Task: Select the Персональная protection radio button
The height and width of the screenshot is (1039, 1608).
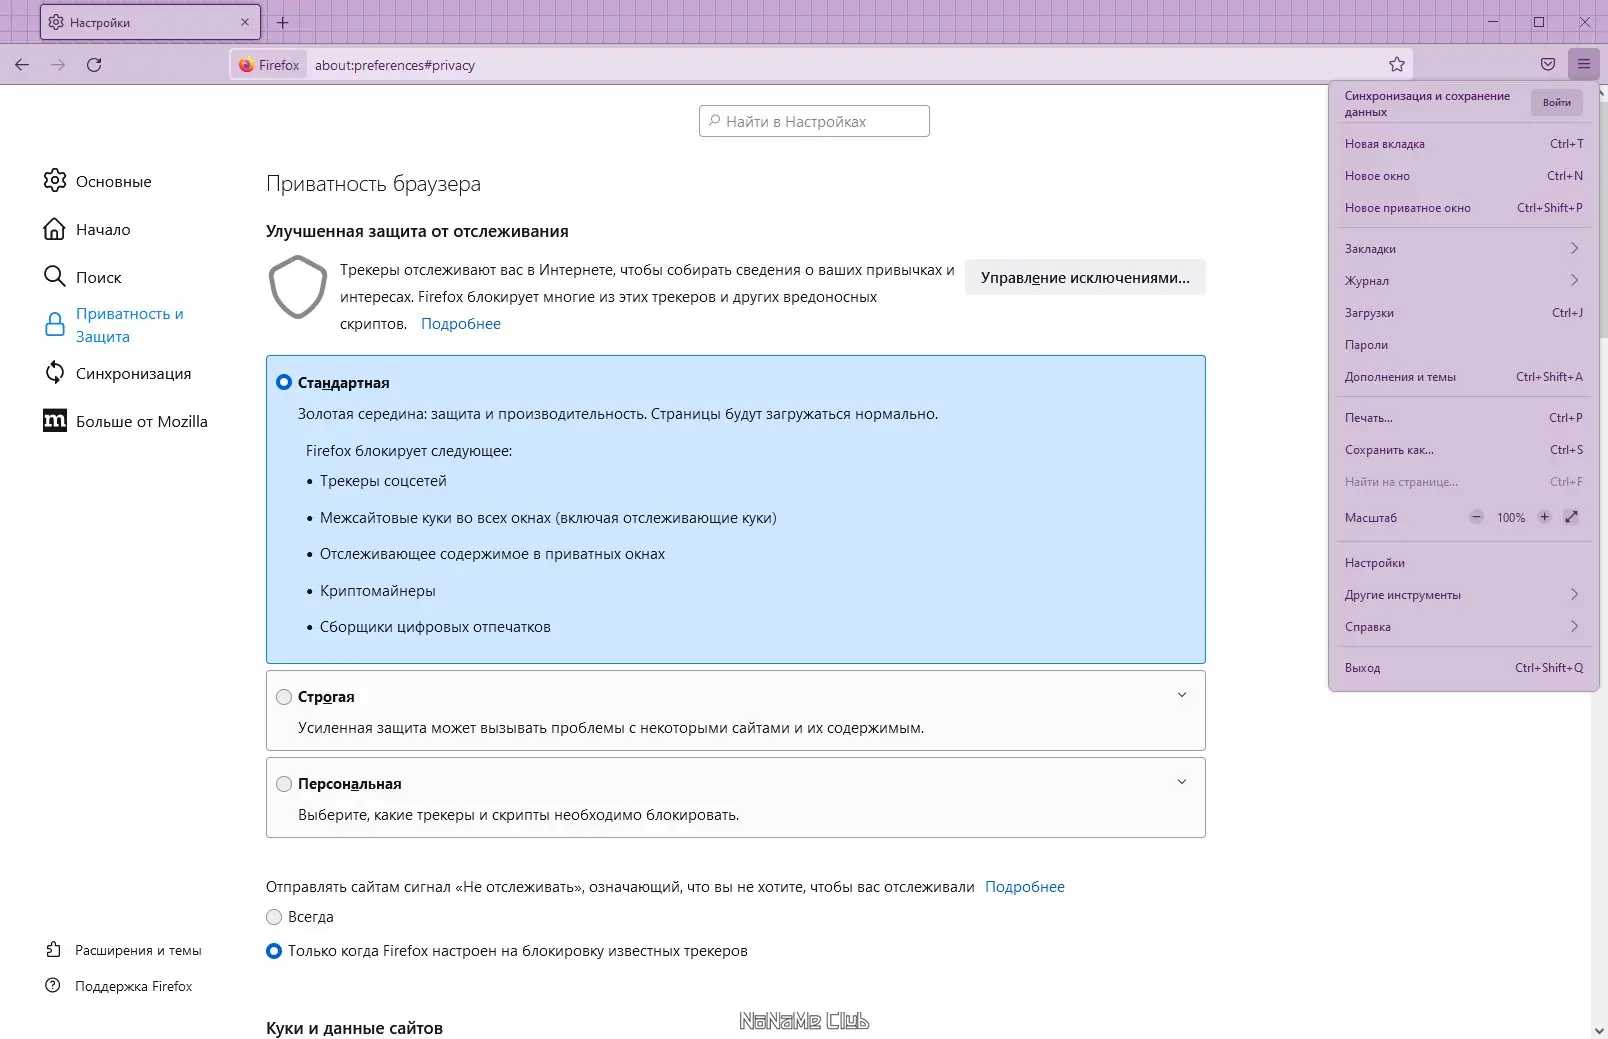Action: [x=284, y=784]
